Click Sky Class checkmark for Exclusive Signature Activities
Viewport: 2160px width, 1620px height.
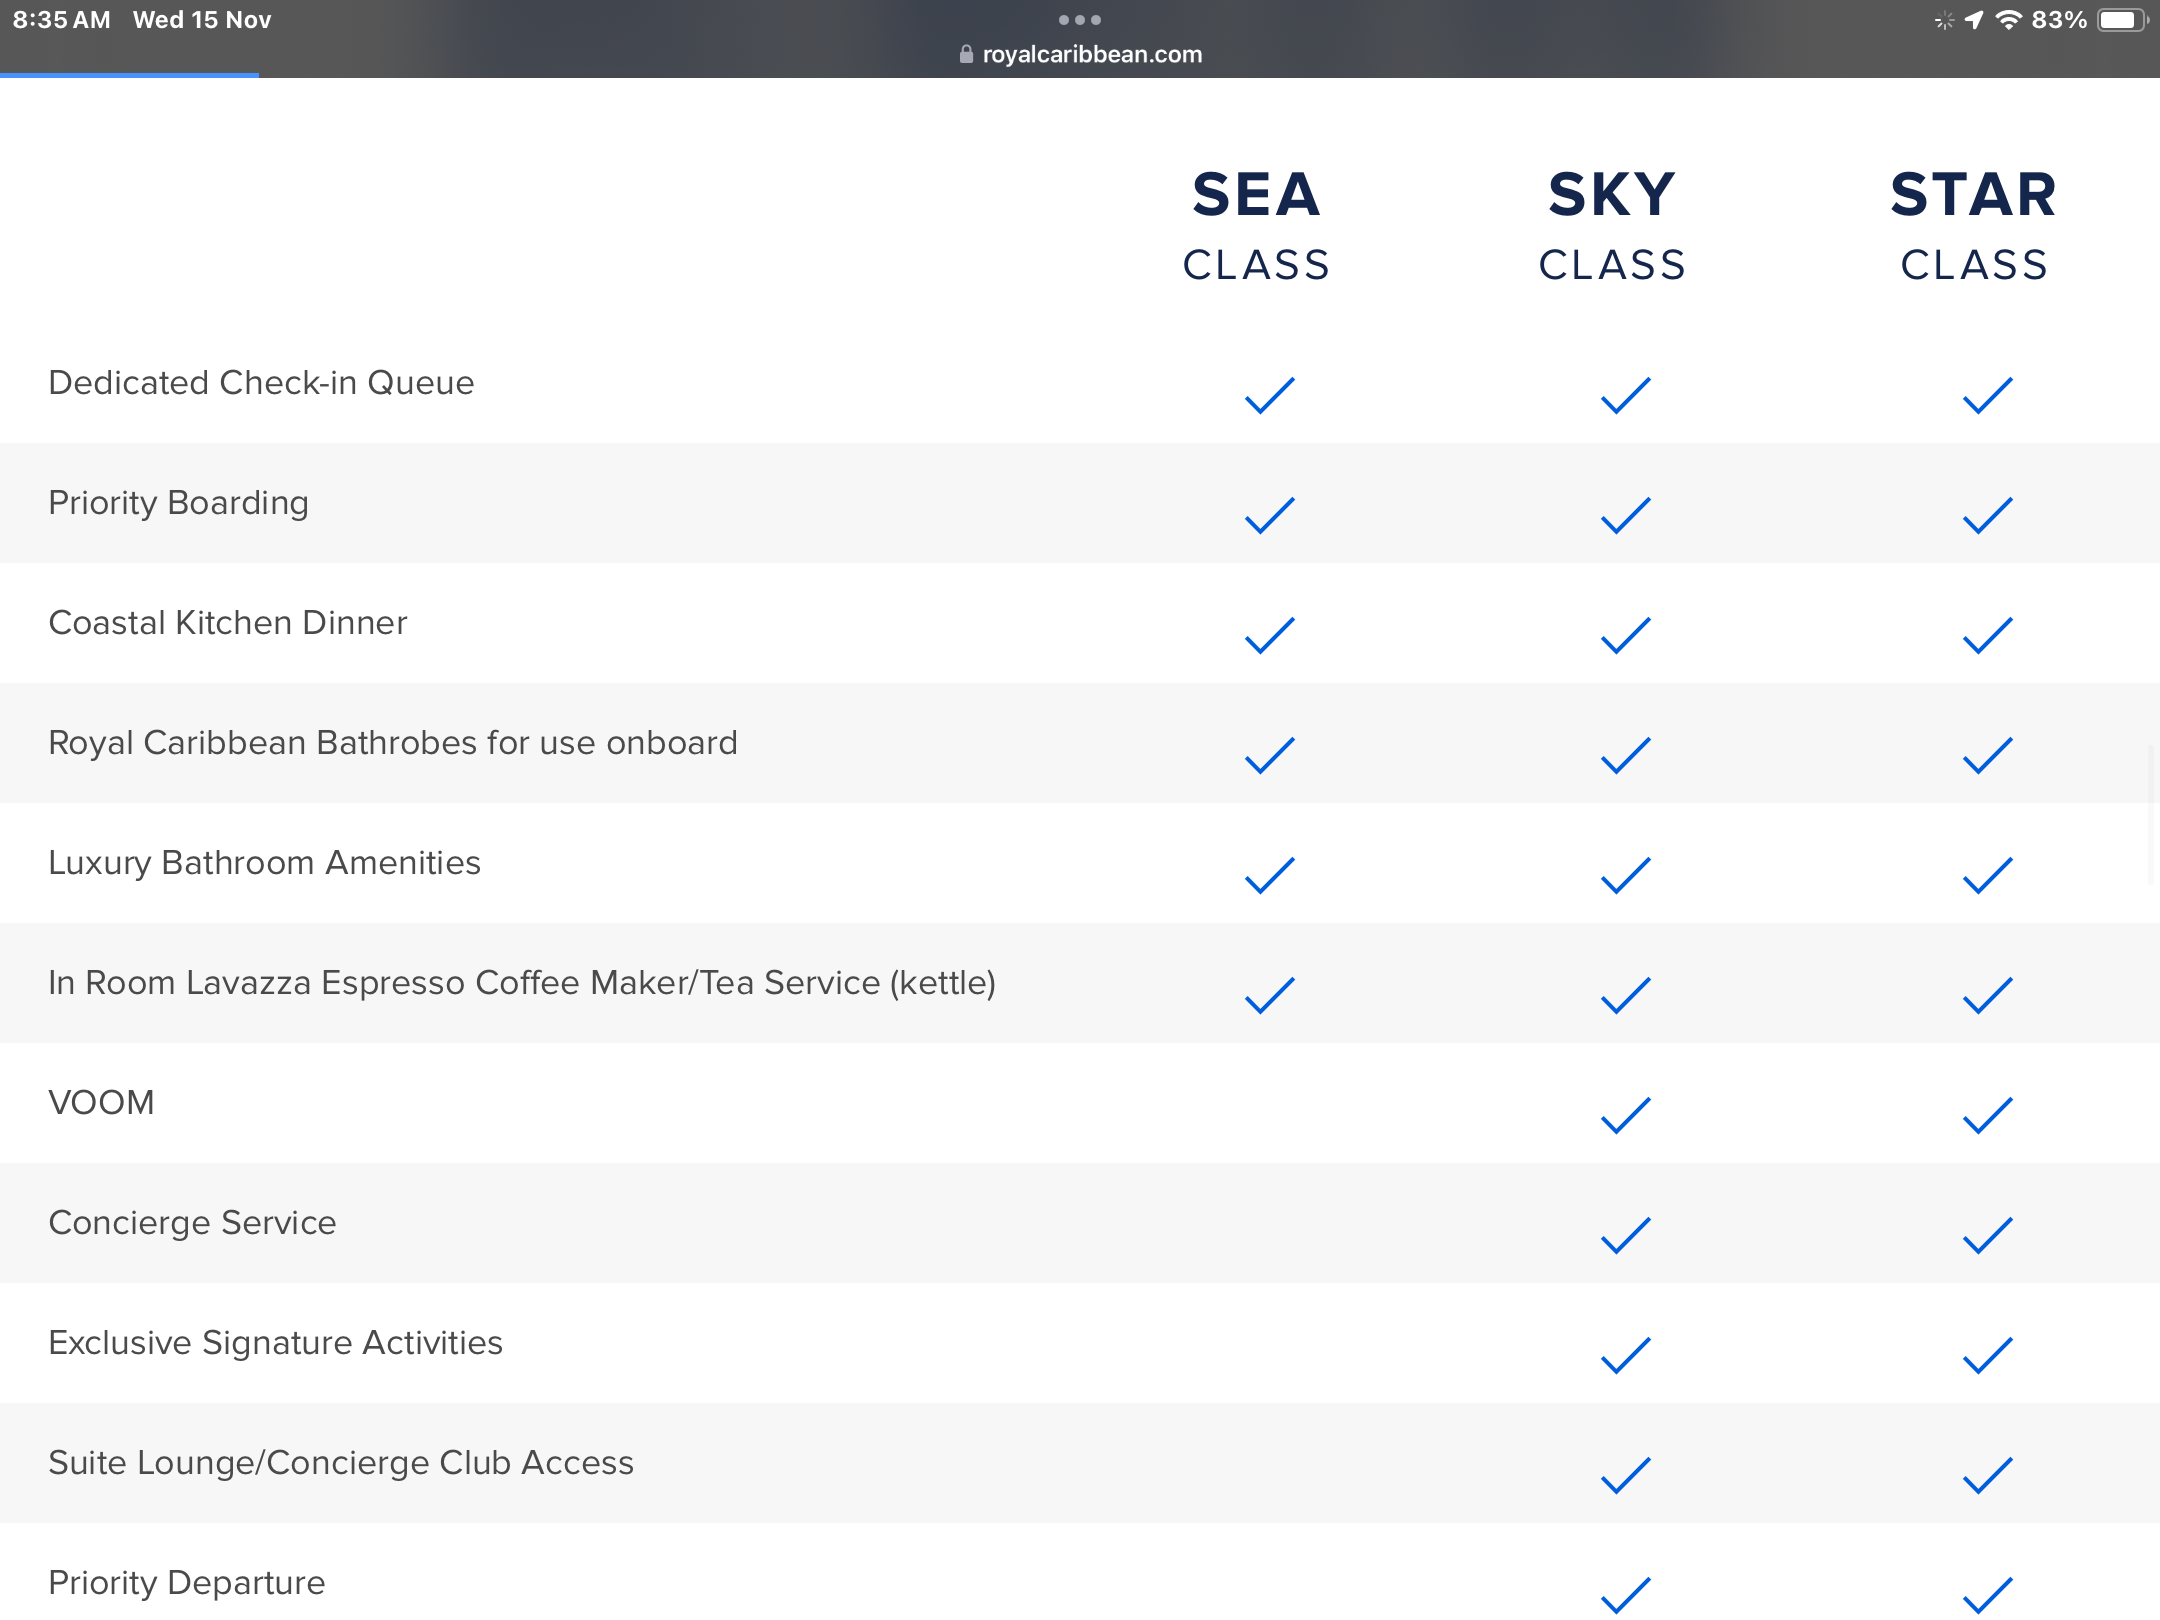pos(1626,1355)
